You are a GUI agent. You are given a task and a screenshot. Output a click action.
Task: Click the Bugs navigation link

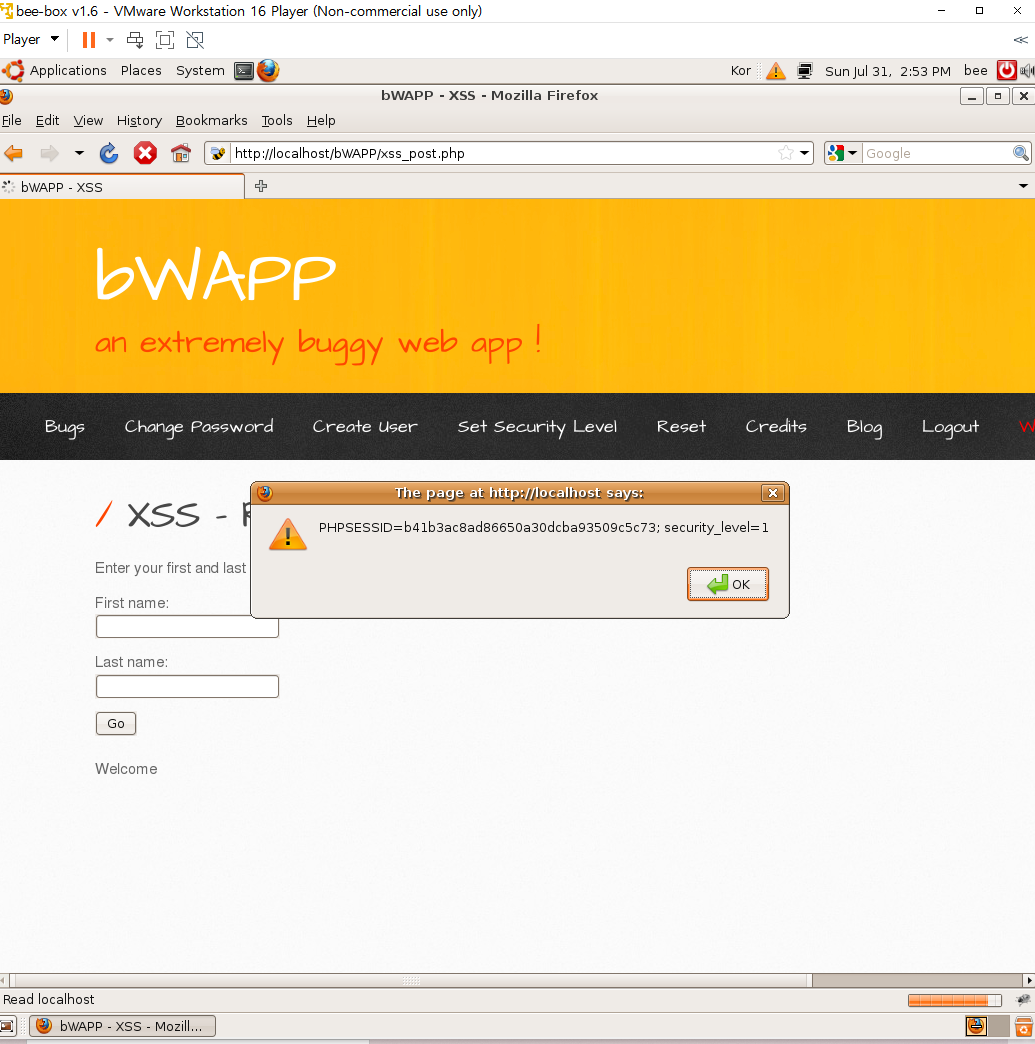point(65,427)
